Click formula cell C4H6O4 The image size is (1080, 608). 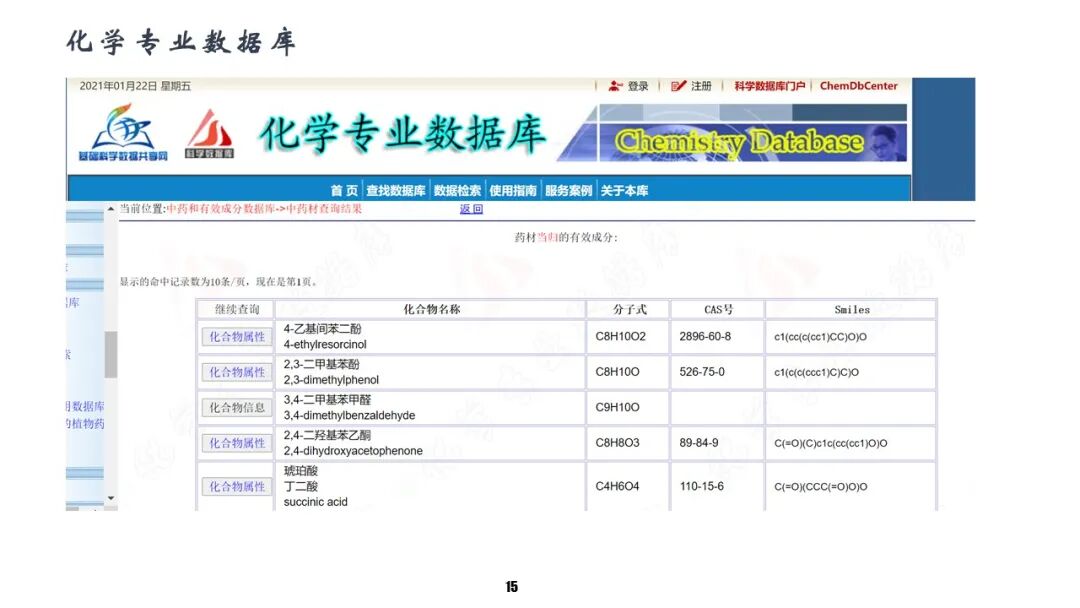coord(617,486)
